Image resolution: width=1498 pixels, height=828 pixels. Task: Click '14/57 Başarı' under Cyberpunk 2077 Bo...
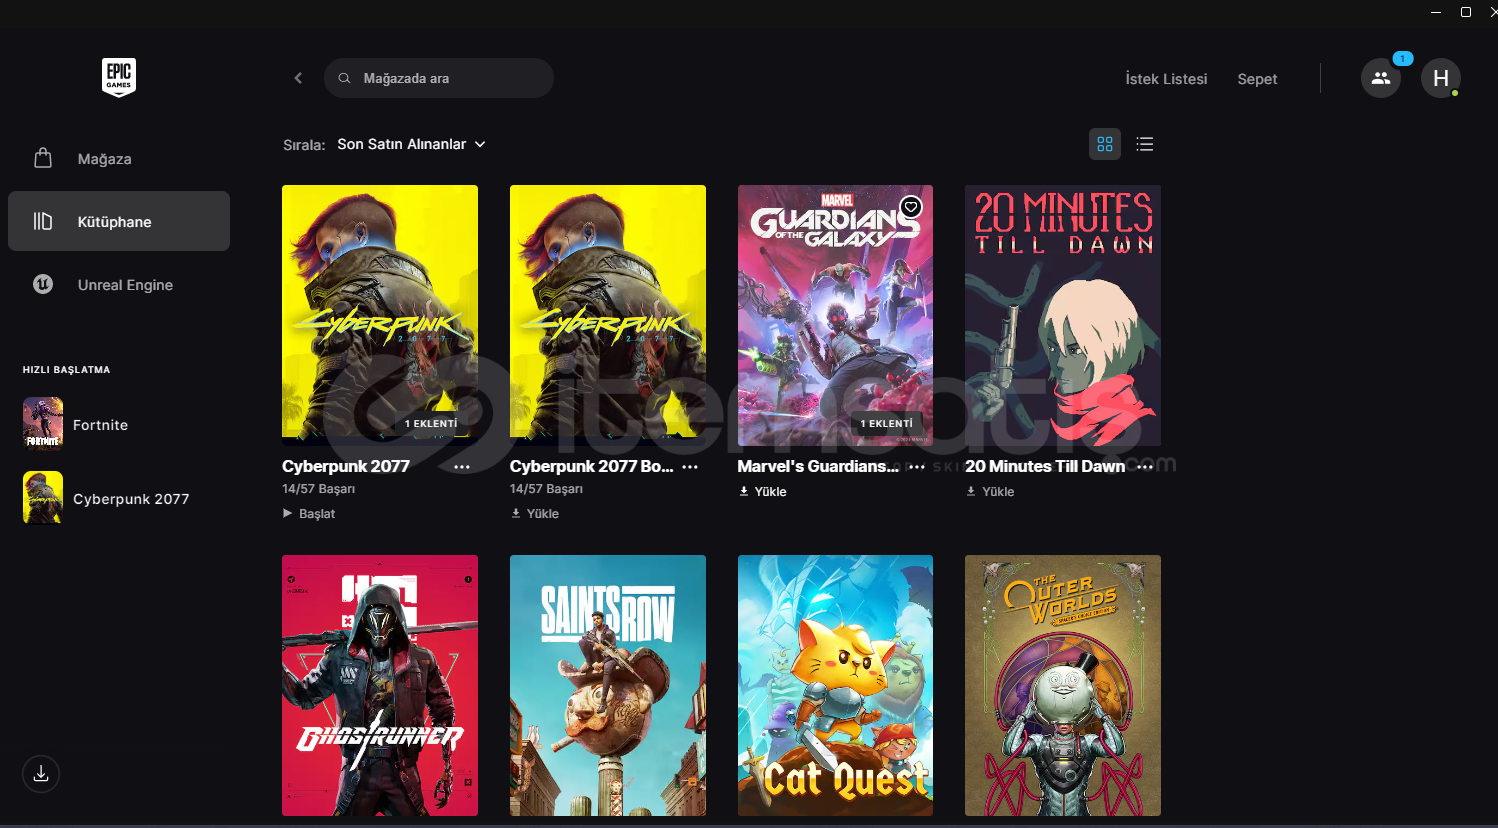tap(546, 489)
